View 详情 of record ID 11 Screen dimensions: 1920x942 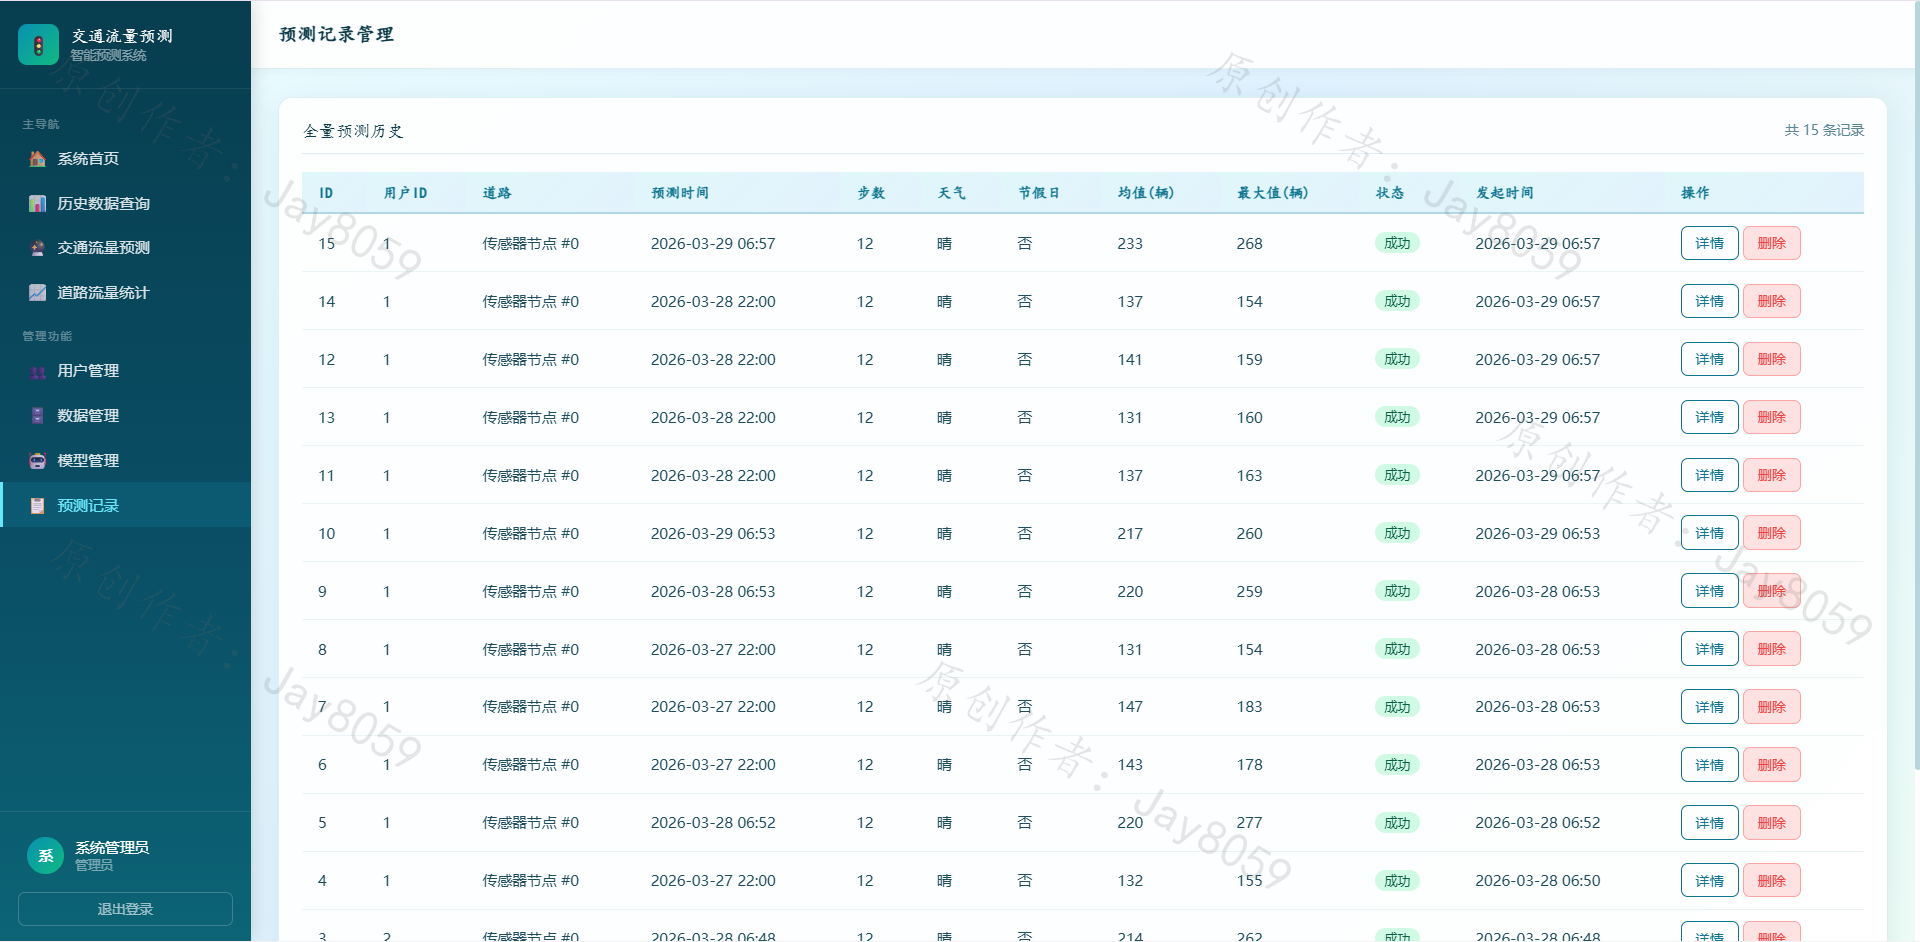[x=1709, y=475]
